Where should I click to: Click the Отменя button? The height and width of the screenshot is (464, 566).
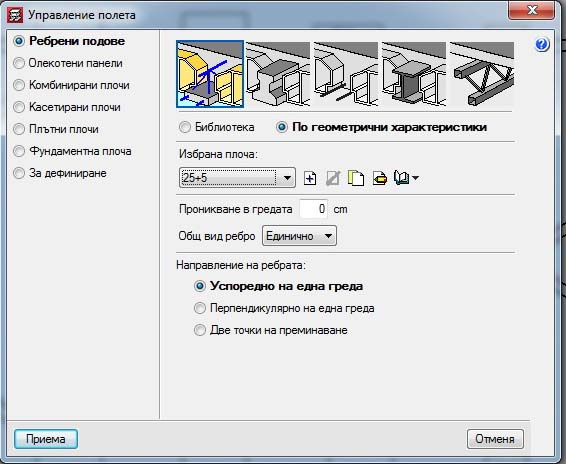click(x=495, y=439)
